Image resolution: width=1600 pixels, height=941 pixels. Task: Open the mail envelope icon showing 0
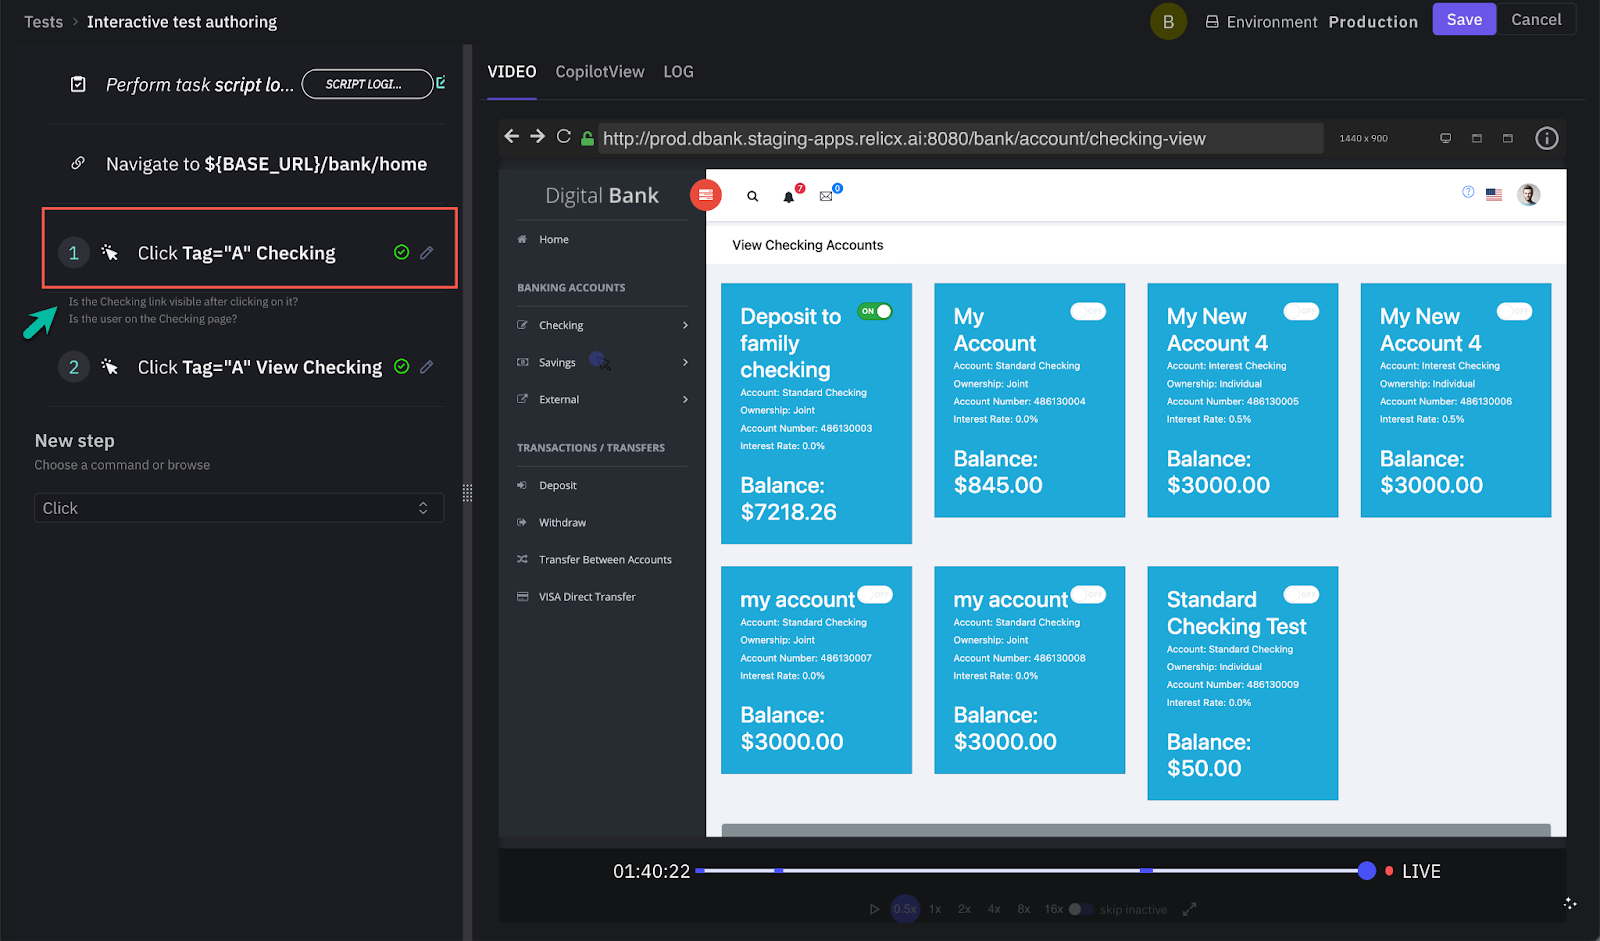coord(826,196)
